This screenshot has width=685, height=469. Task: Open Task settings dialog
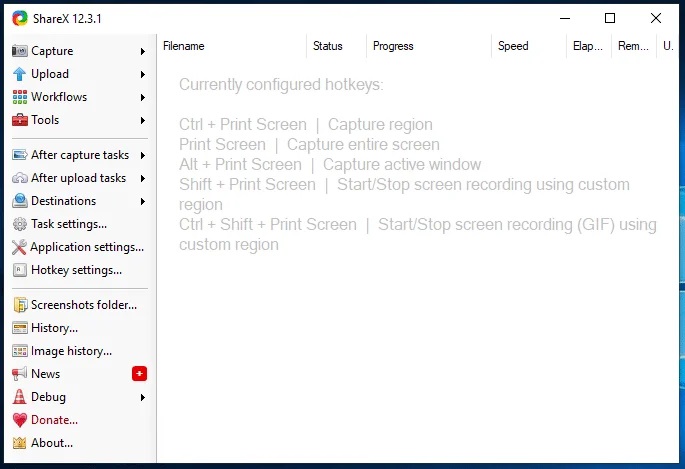(80, 224)
